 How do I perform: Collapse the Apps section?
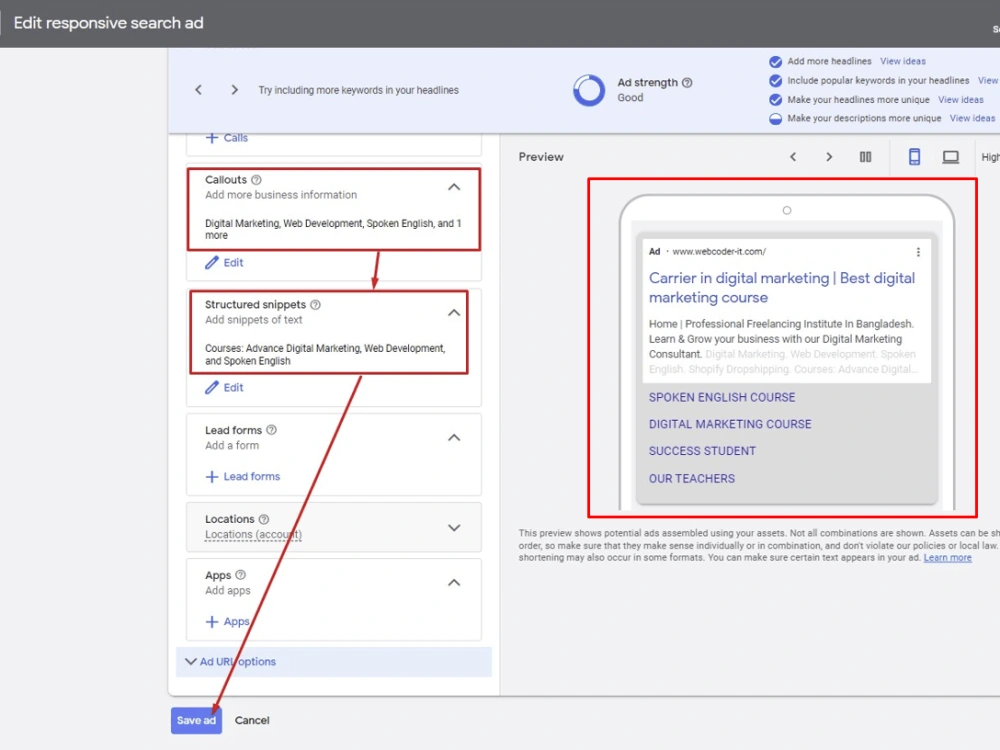[453, 582]
